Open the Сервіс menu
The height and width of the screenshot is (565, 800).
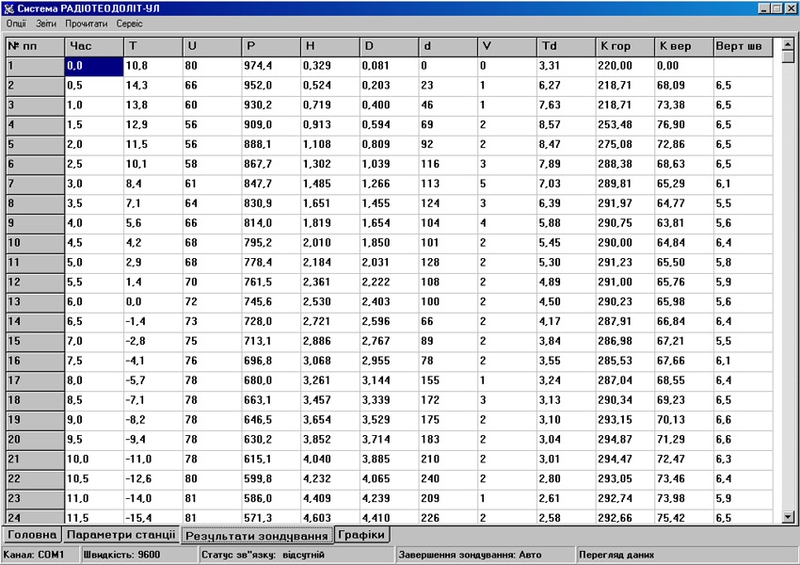[x=129, y=23]
